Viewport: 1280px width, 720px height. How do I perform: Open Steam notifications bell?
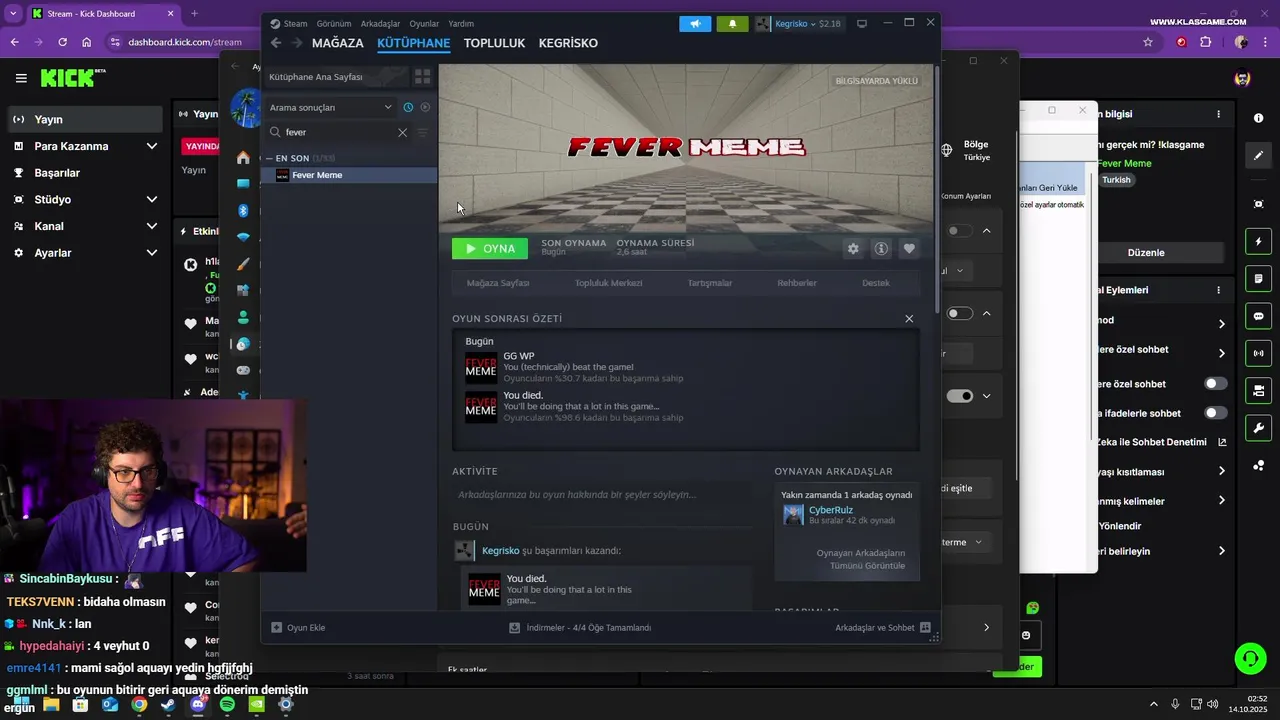click(x=732, y=24)
